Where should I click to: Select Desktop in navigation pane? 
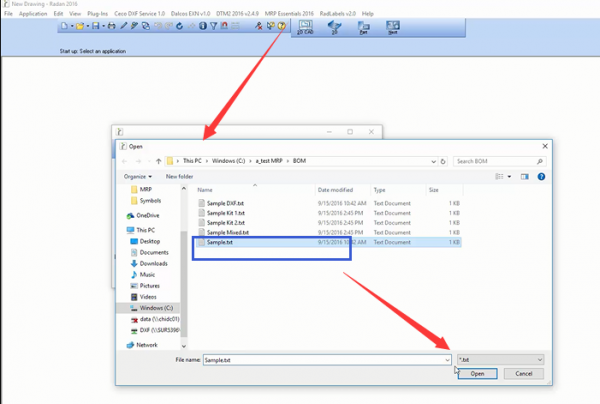(x=150, y=241)
